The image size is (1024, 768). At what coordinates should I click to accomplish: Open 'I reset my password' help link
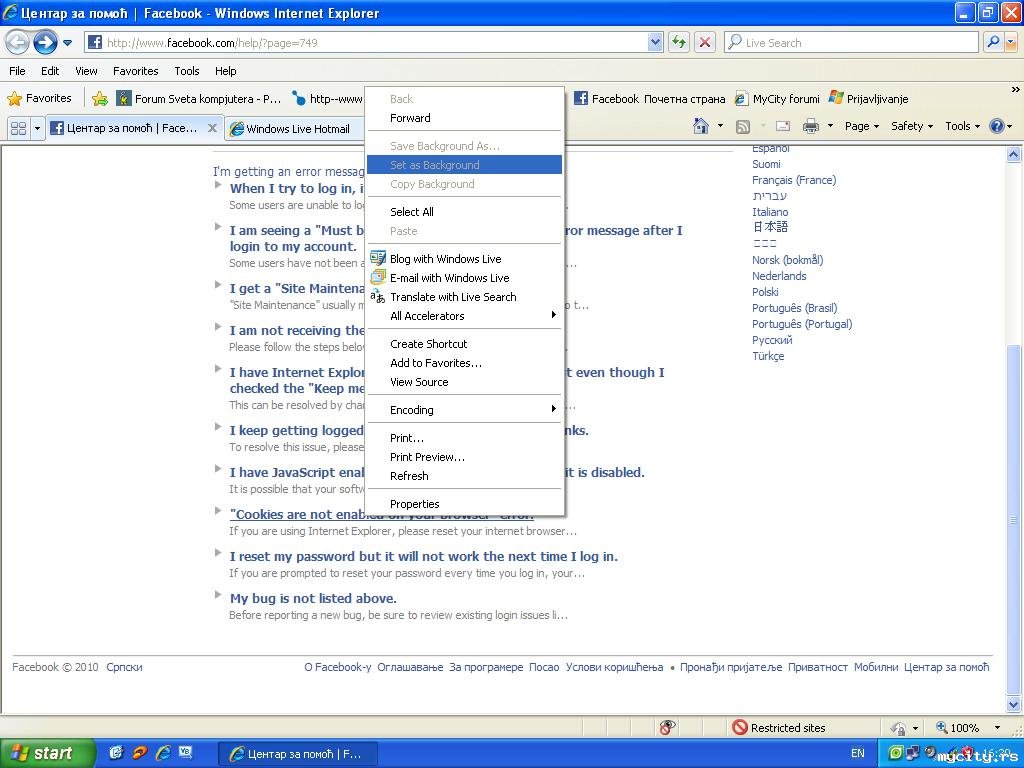point(423,556)
